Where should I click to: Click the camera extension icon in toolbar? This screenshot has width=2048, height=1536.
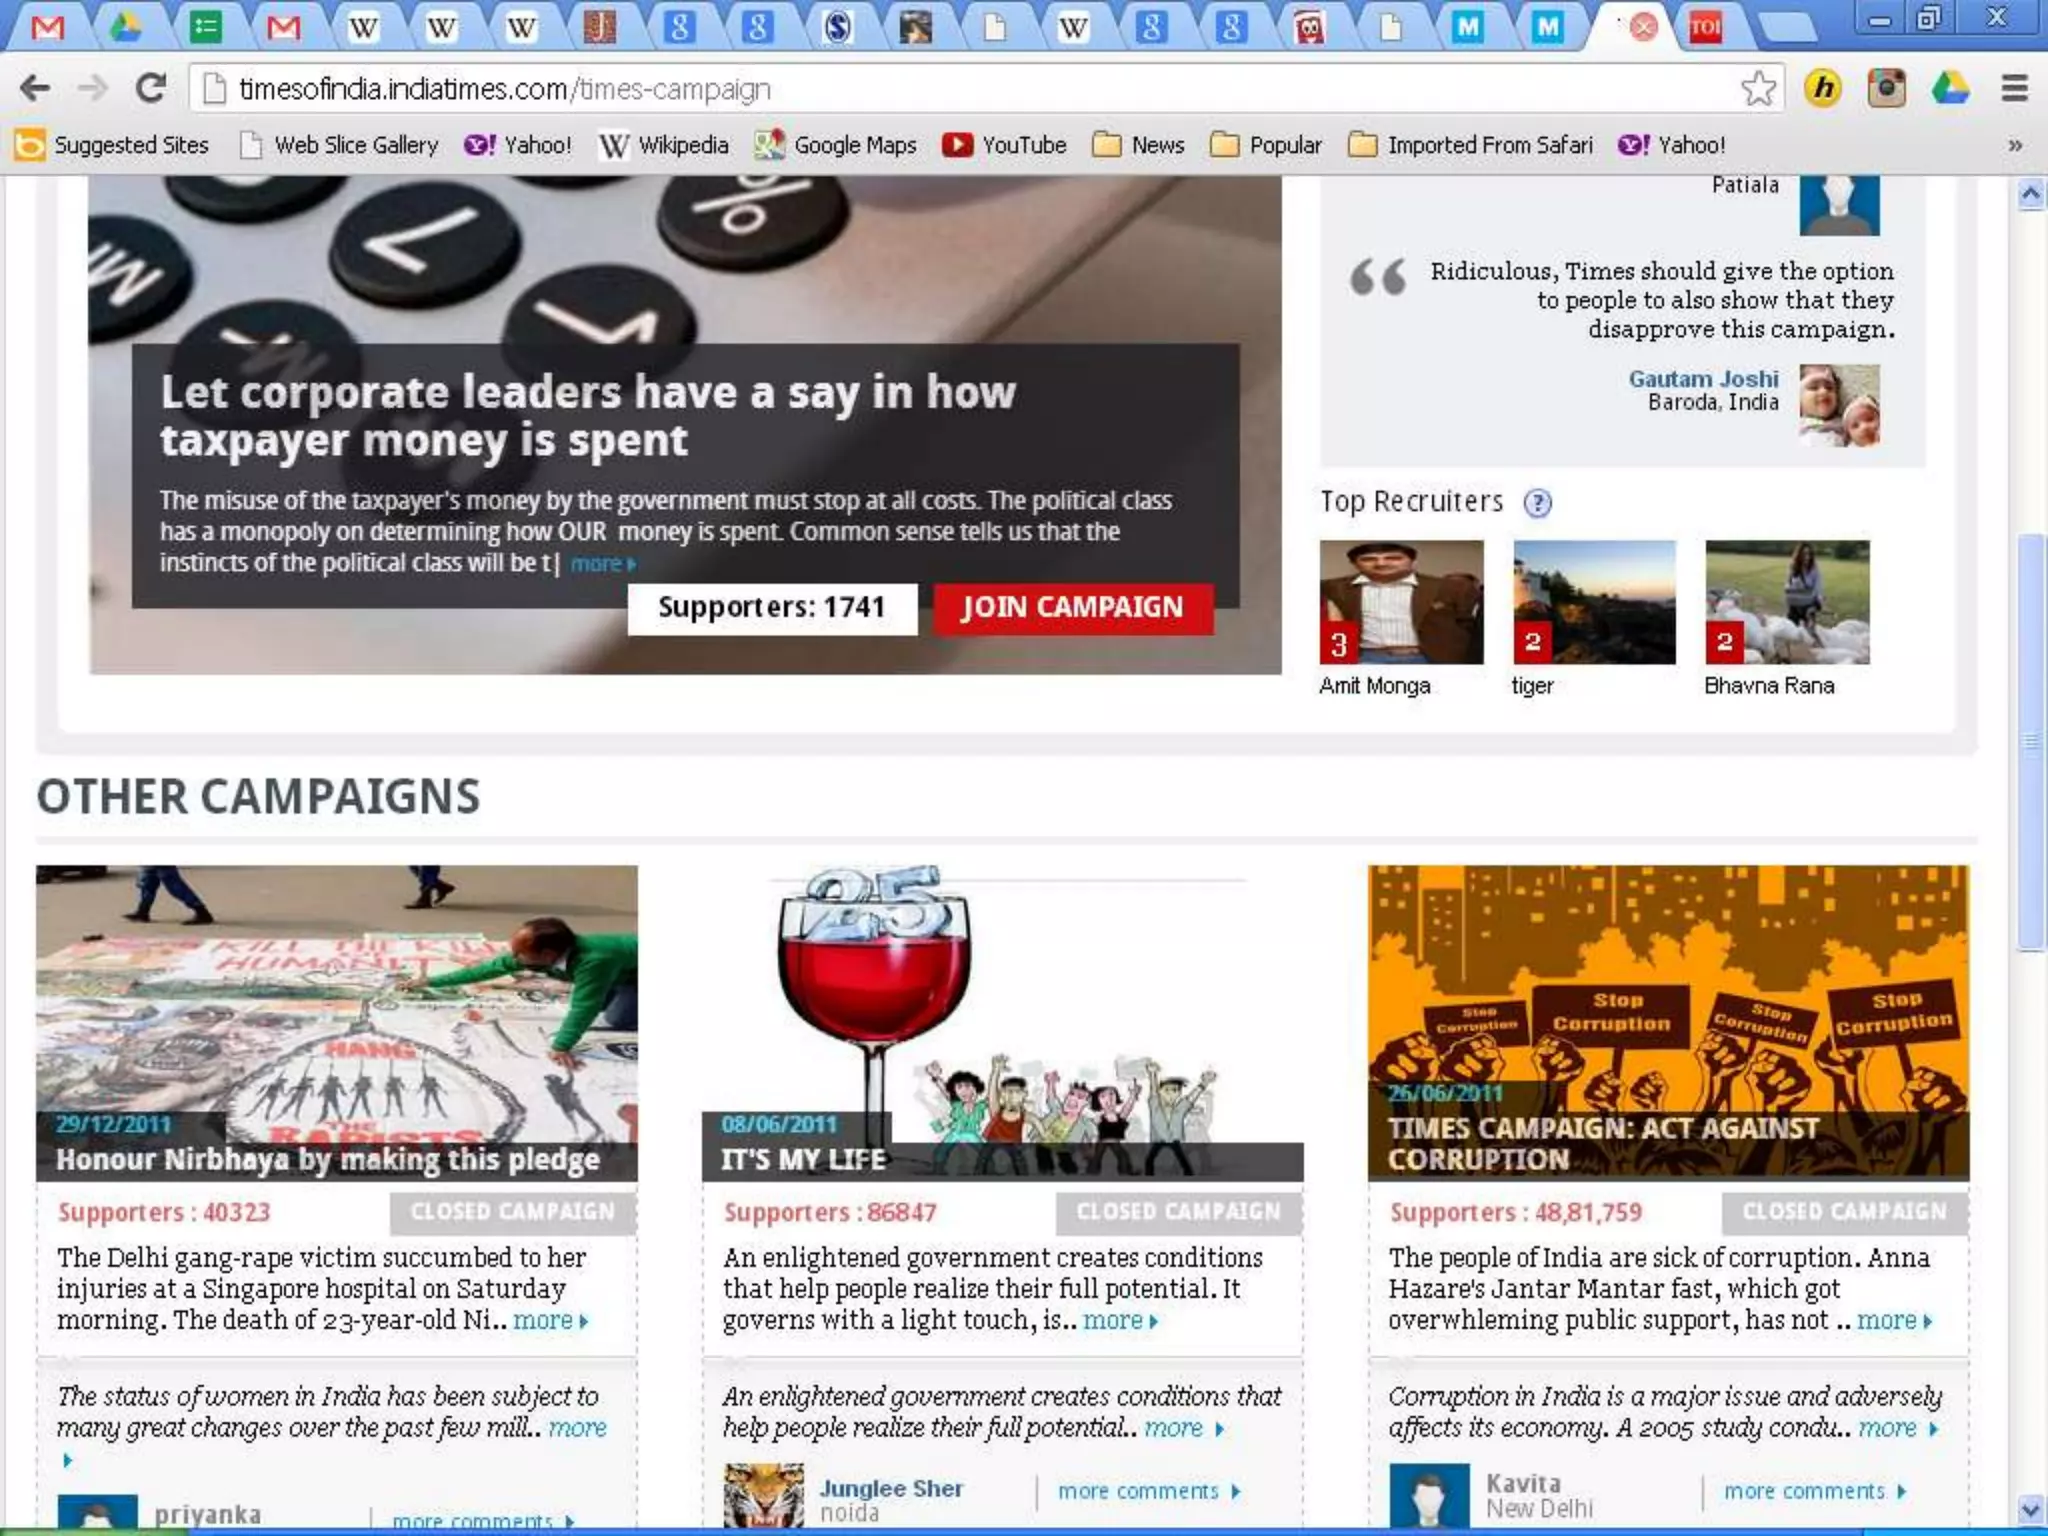1886,89
